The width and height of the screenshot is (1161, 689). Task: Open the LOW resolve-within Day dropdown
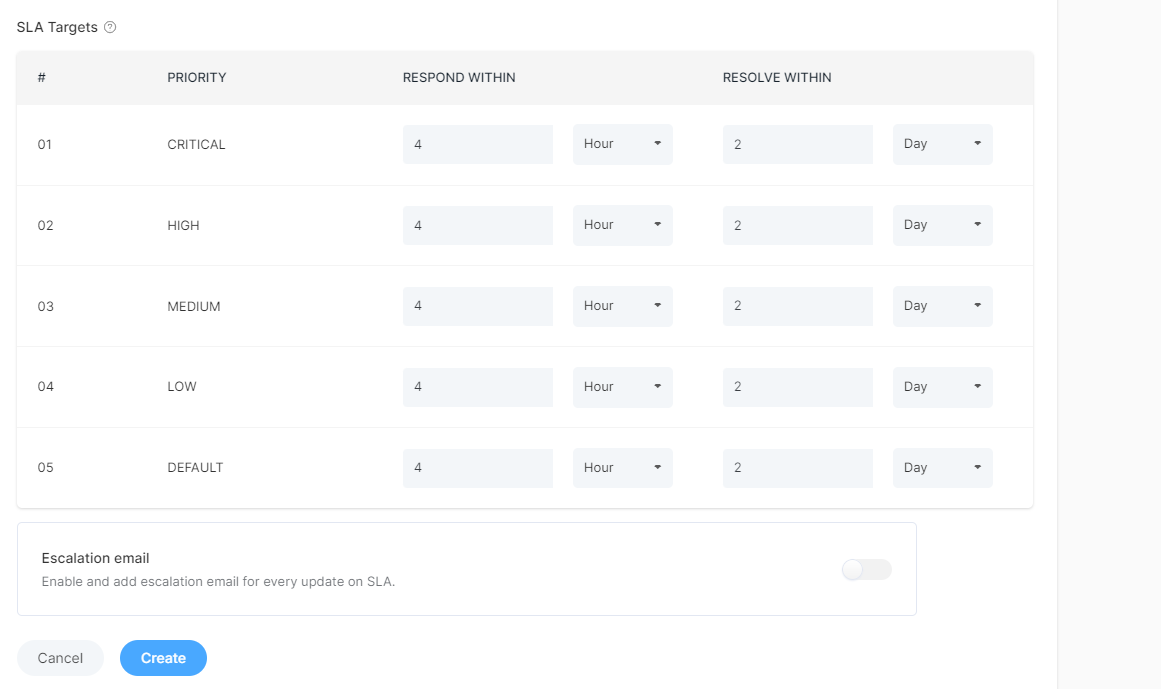[943, 387]
